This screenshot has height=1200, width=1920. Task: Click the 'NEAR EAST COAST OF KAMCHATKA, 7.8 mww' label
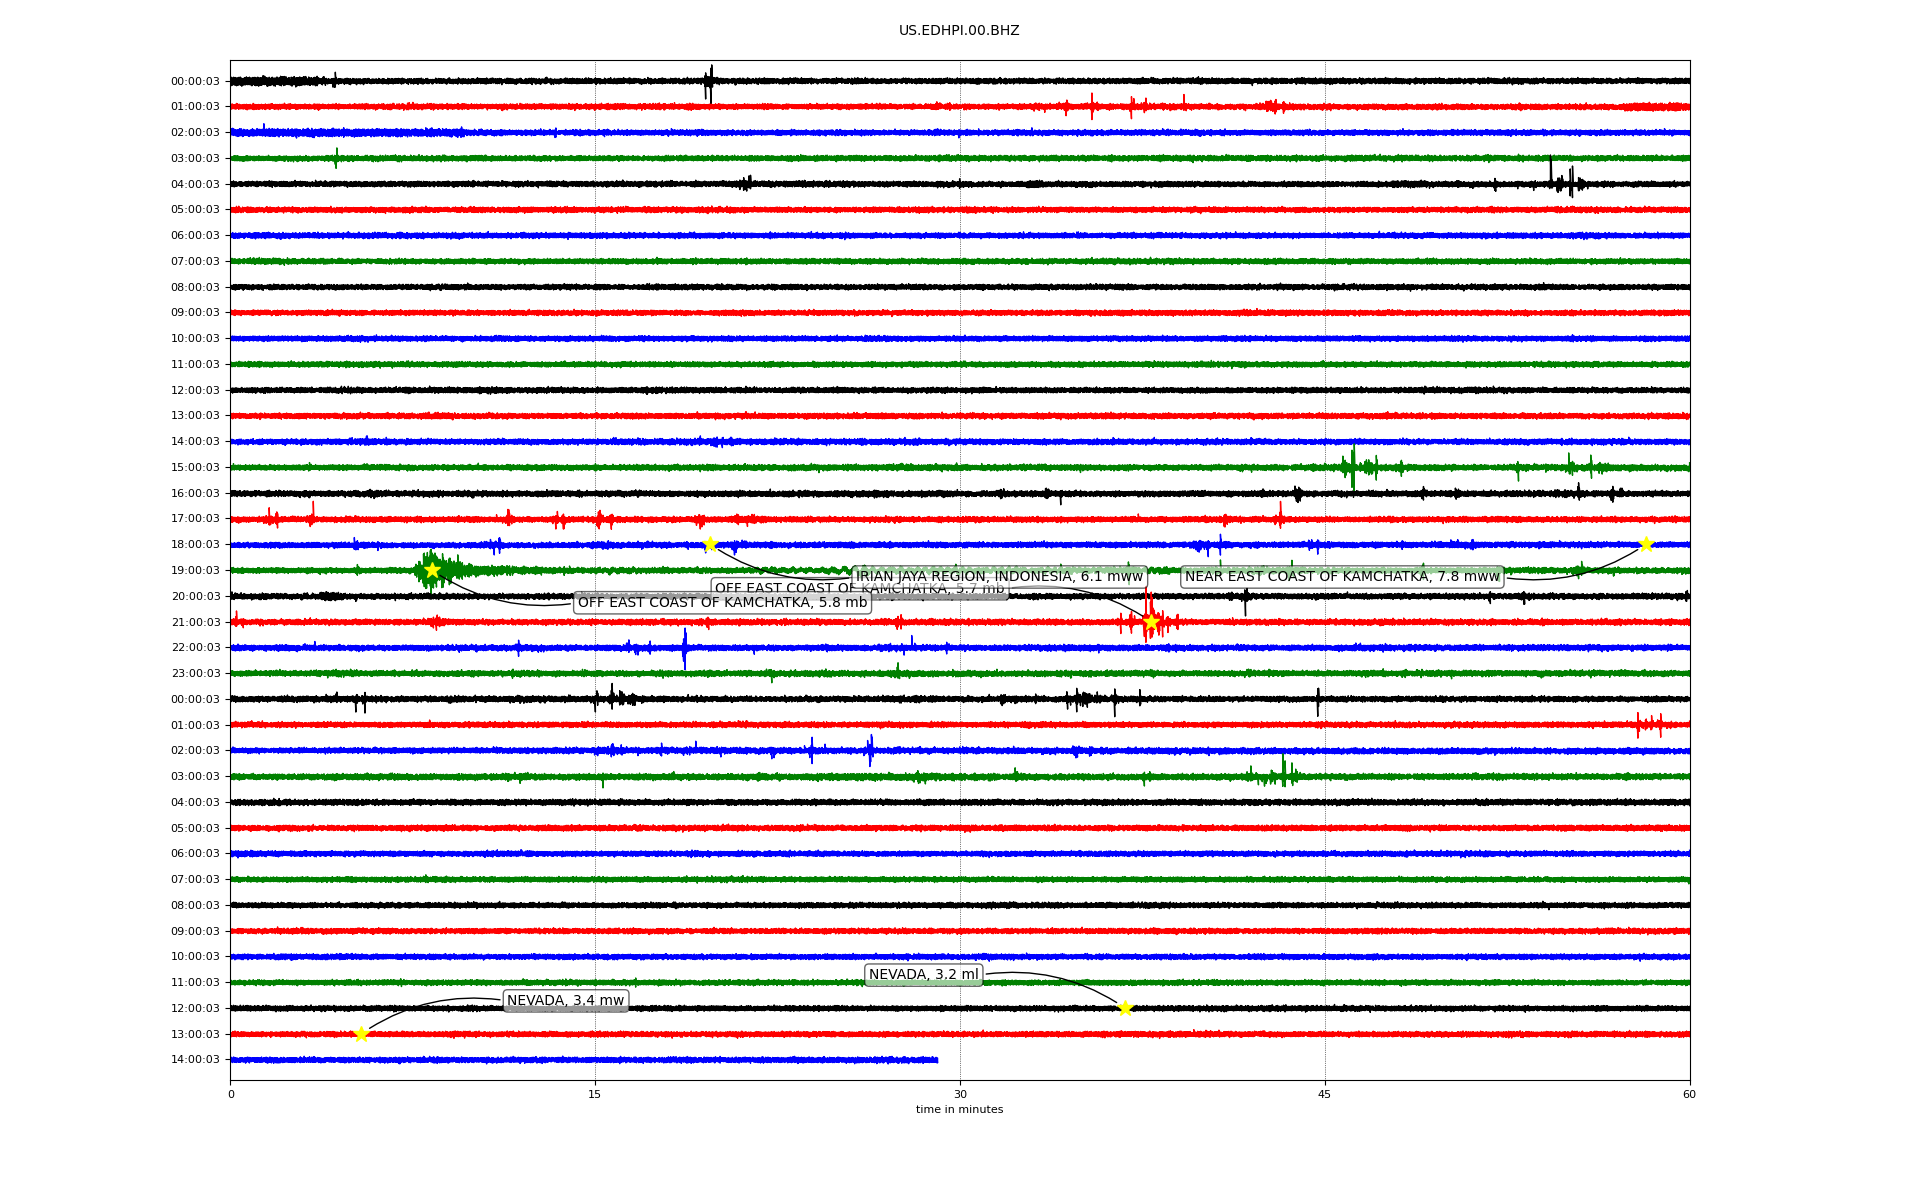point(1342,576)
